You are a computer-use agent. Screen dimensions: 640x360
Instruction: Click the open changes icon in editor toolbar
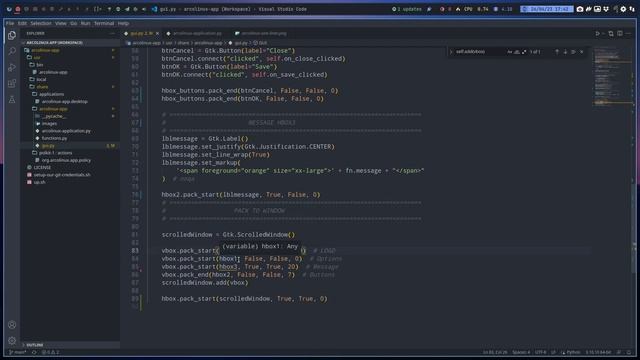coord(611,33)
